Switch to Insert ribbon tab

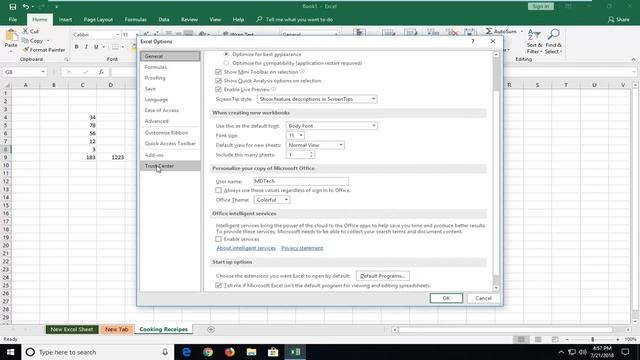coord(65,20)
